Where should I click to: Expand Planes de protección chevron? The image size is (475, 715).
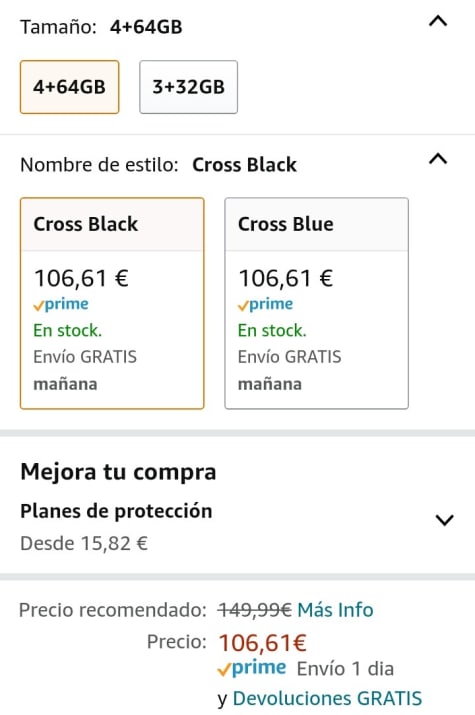coord(444,520)
